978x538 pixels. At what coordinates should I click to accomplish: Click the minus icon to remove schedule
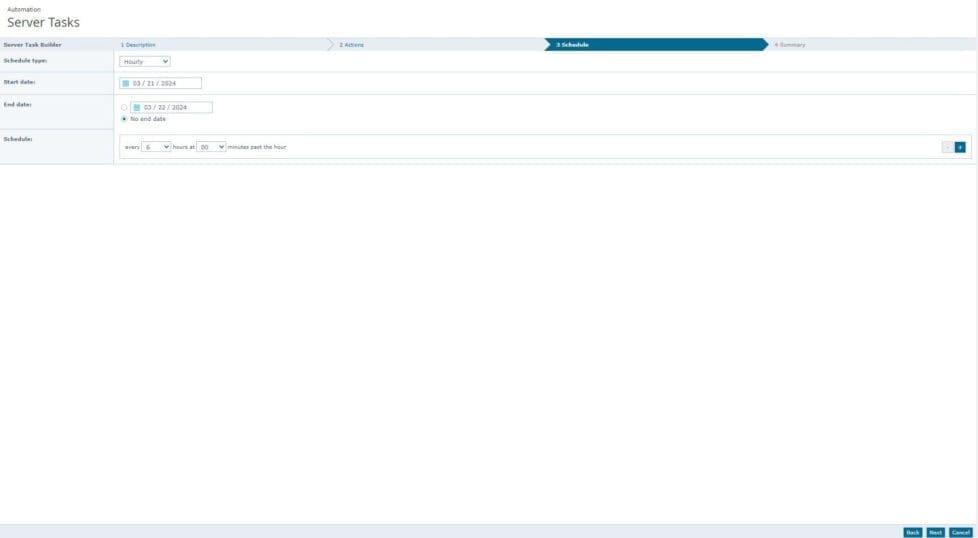[x=947, y=147]
